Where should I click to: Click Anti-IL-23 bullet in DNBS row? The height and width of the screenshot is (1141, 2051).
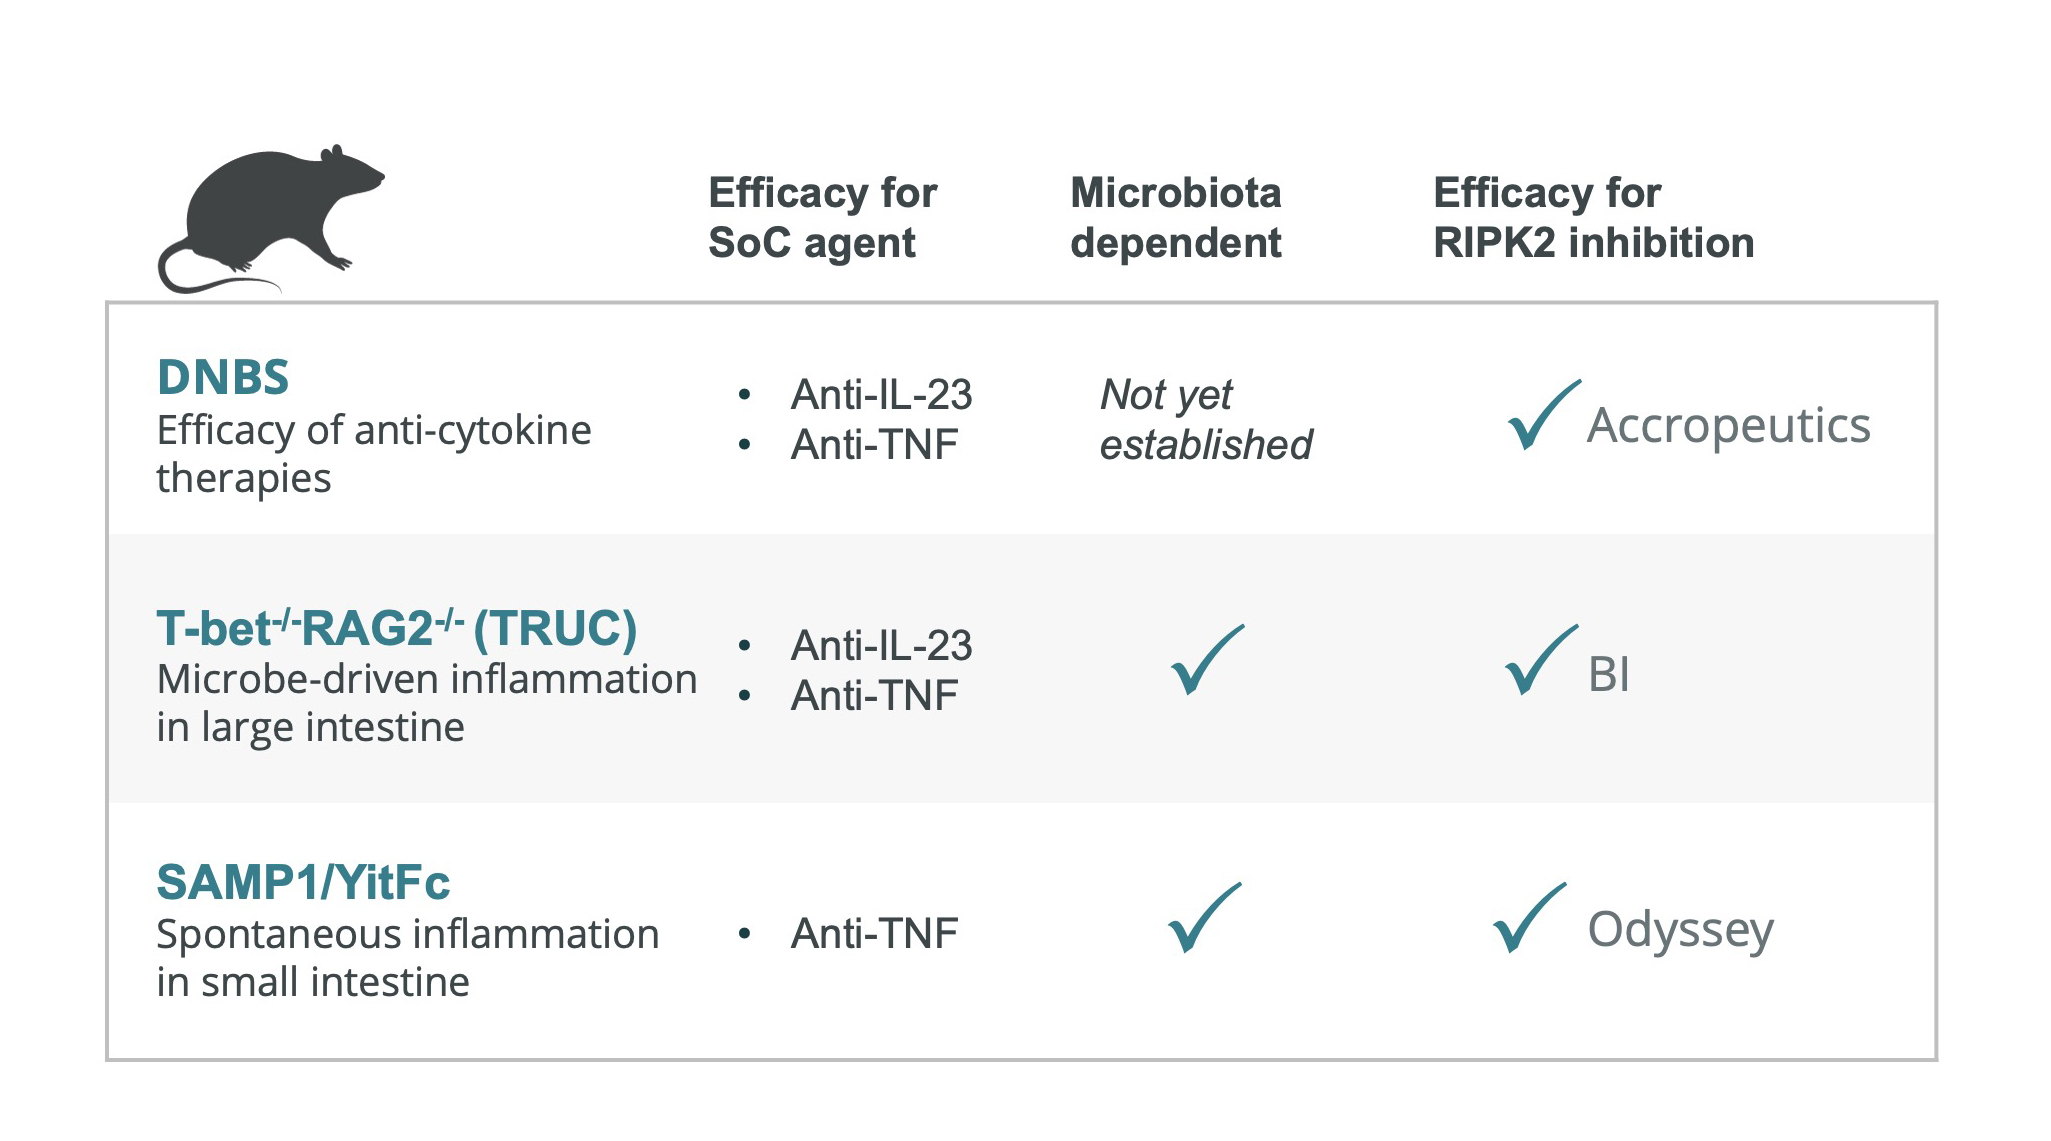[880, 395]
